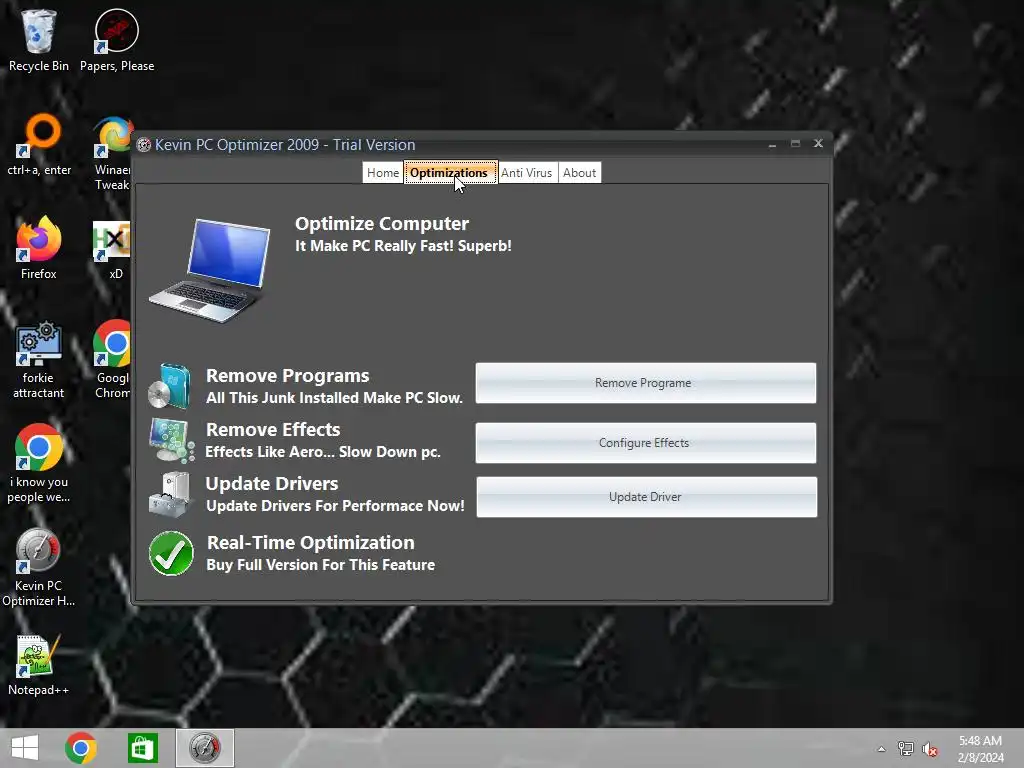1024x768 pixels.
Task: Select the Firefox desktop shortcut
Action: click(x=39, y=248)
